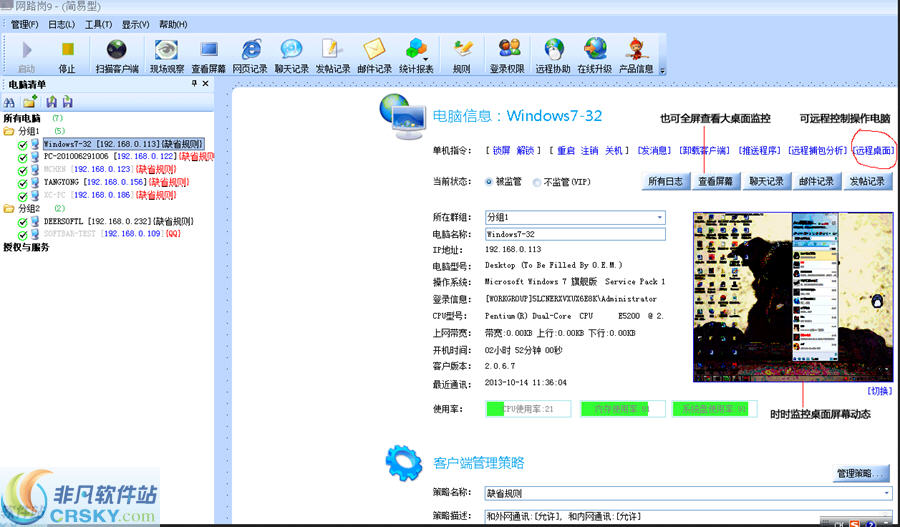Toggle the green check for YANGYONG
Viewport: 900px width, 527px height.
[x=22, y=184]
